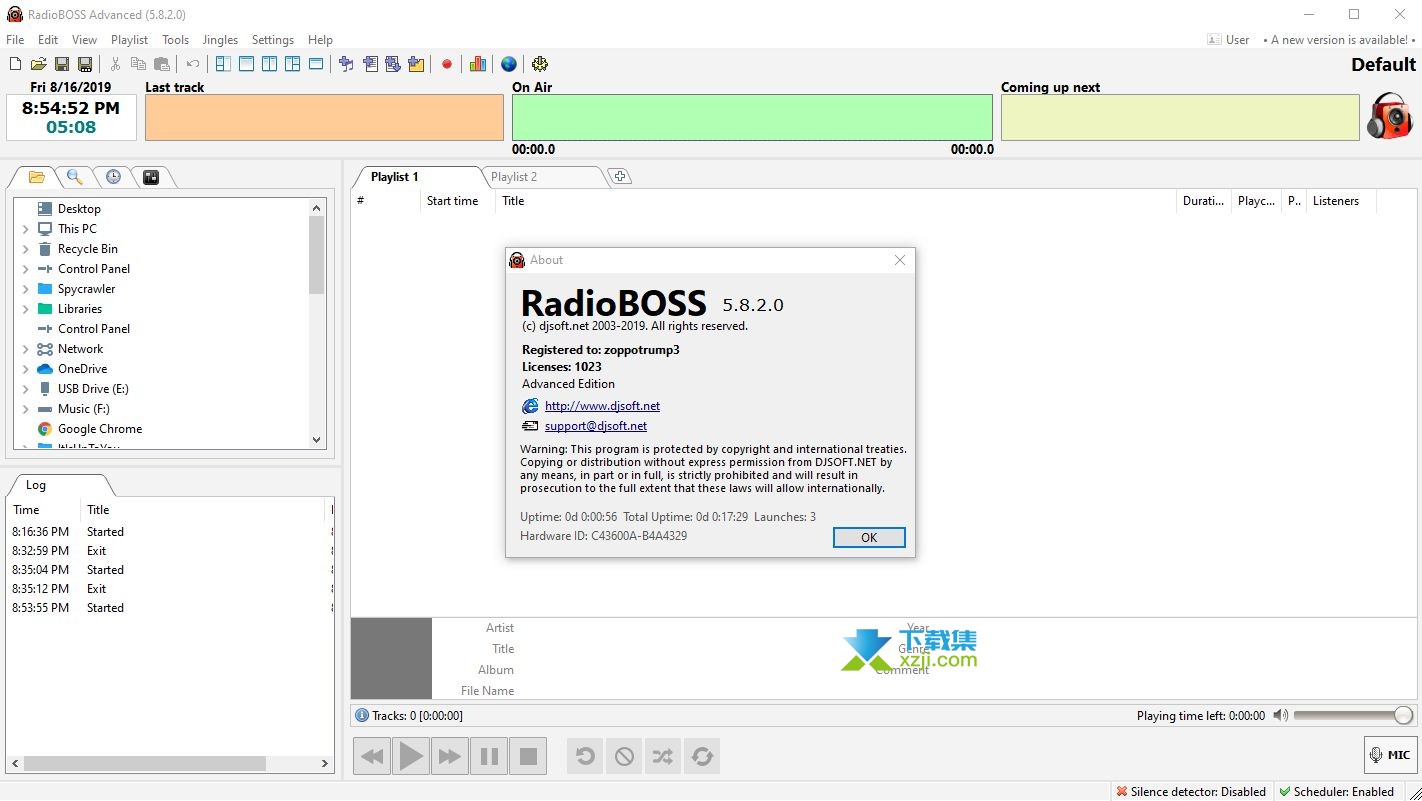Screen dimensions: 1422x801
Task: Click the Save As floppy icon
Action: (x=85, y=64)
